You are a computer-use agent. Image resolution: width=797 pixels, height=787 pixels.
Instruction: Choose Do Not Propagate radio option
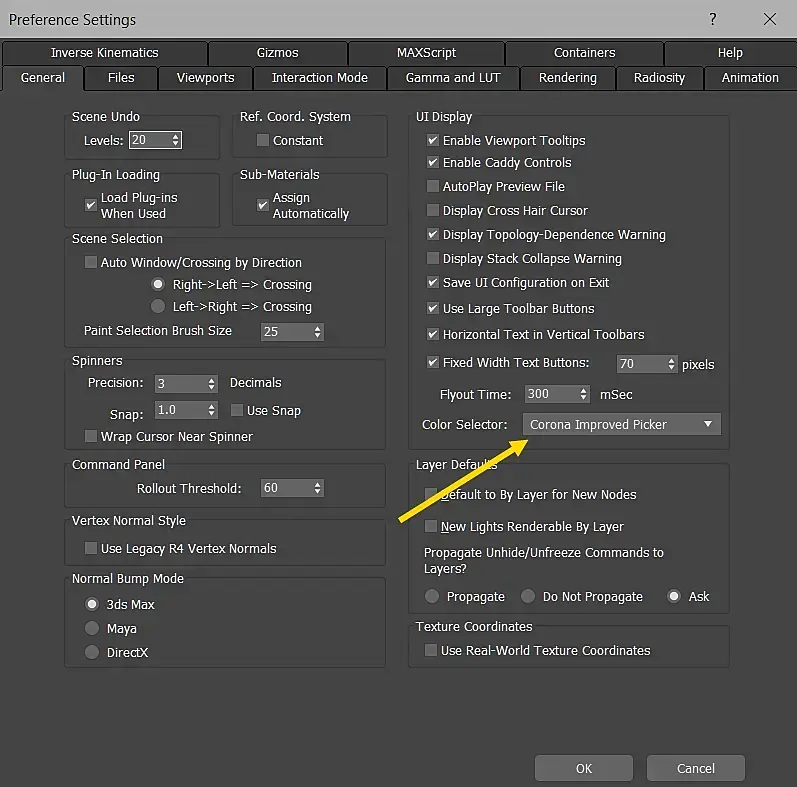[528, 597]
